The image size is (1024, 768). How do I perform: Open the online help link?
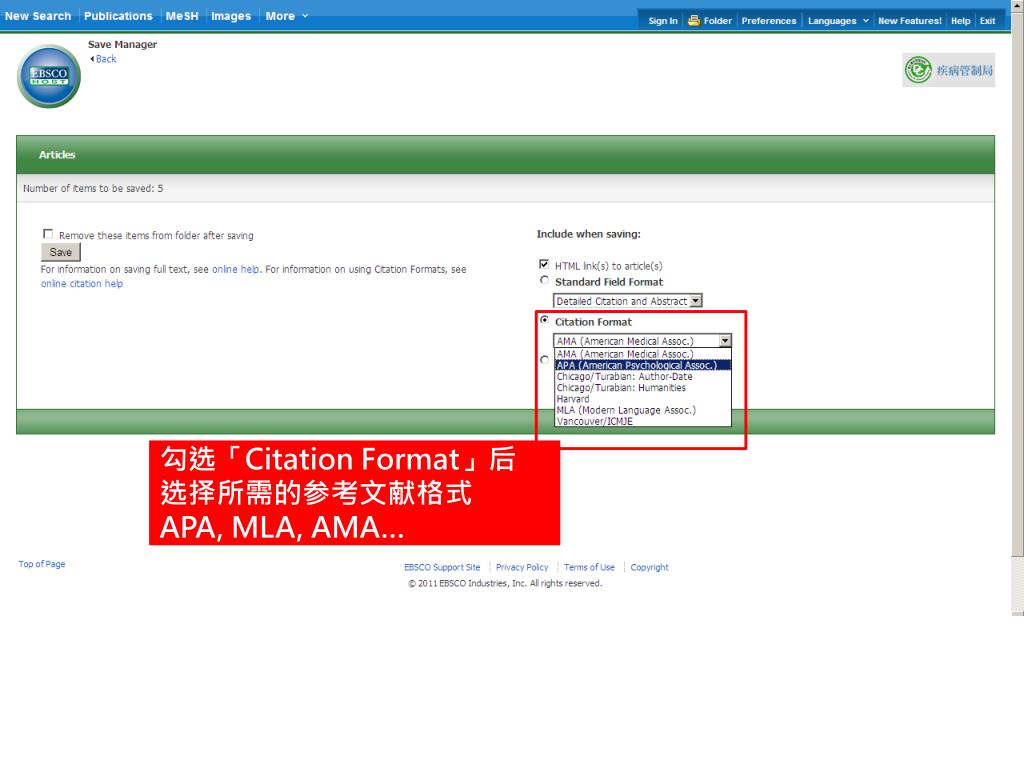click(x=236, y=269)
